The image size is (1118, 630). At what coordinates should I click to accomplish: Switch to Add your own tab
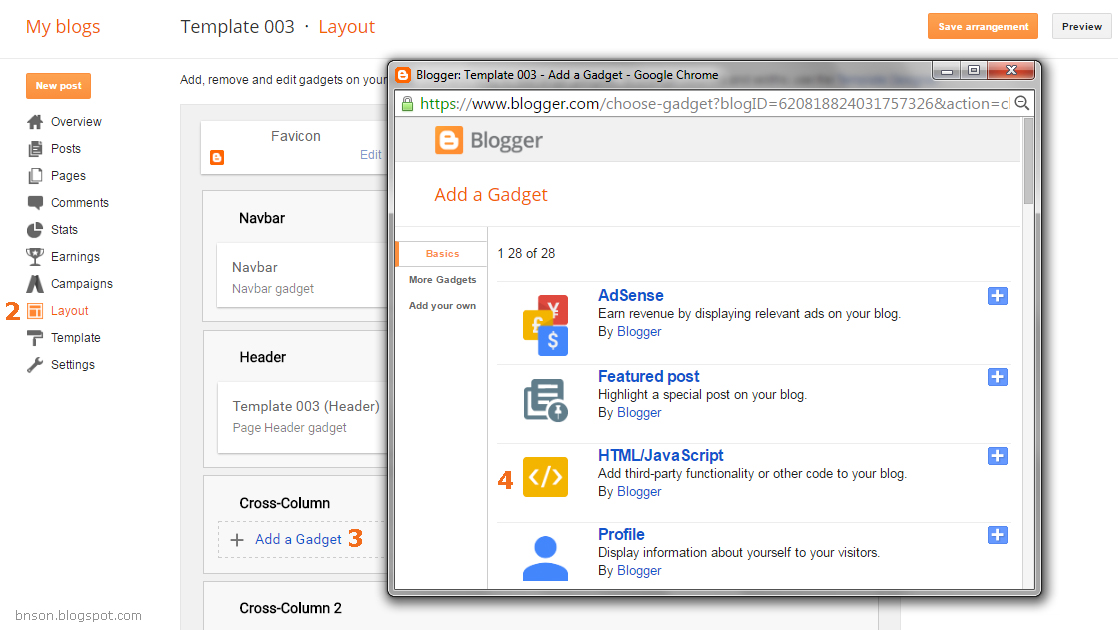pos(442,306)
